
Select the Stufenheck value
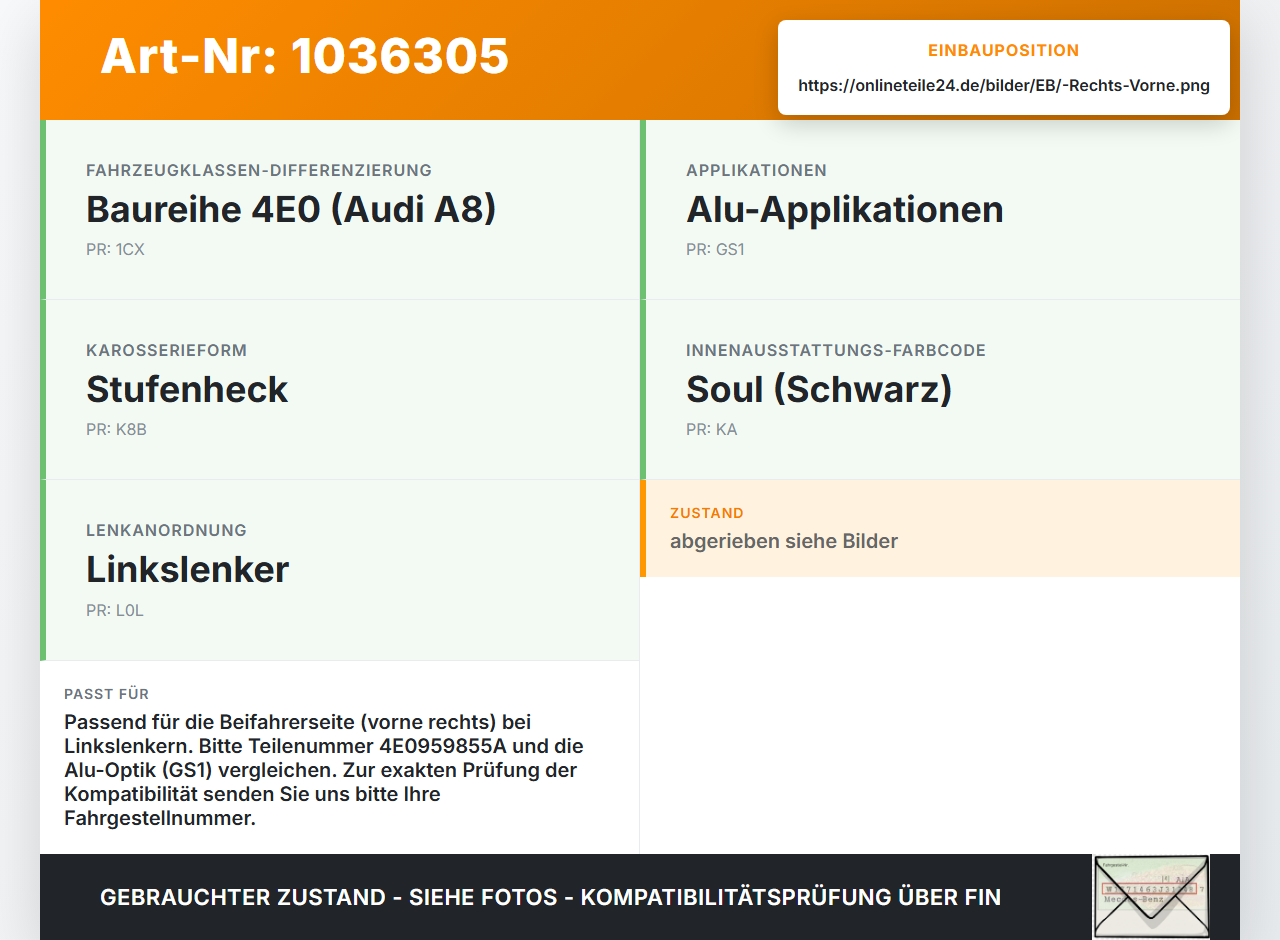point(187,389)
